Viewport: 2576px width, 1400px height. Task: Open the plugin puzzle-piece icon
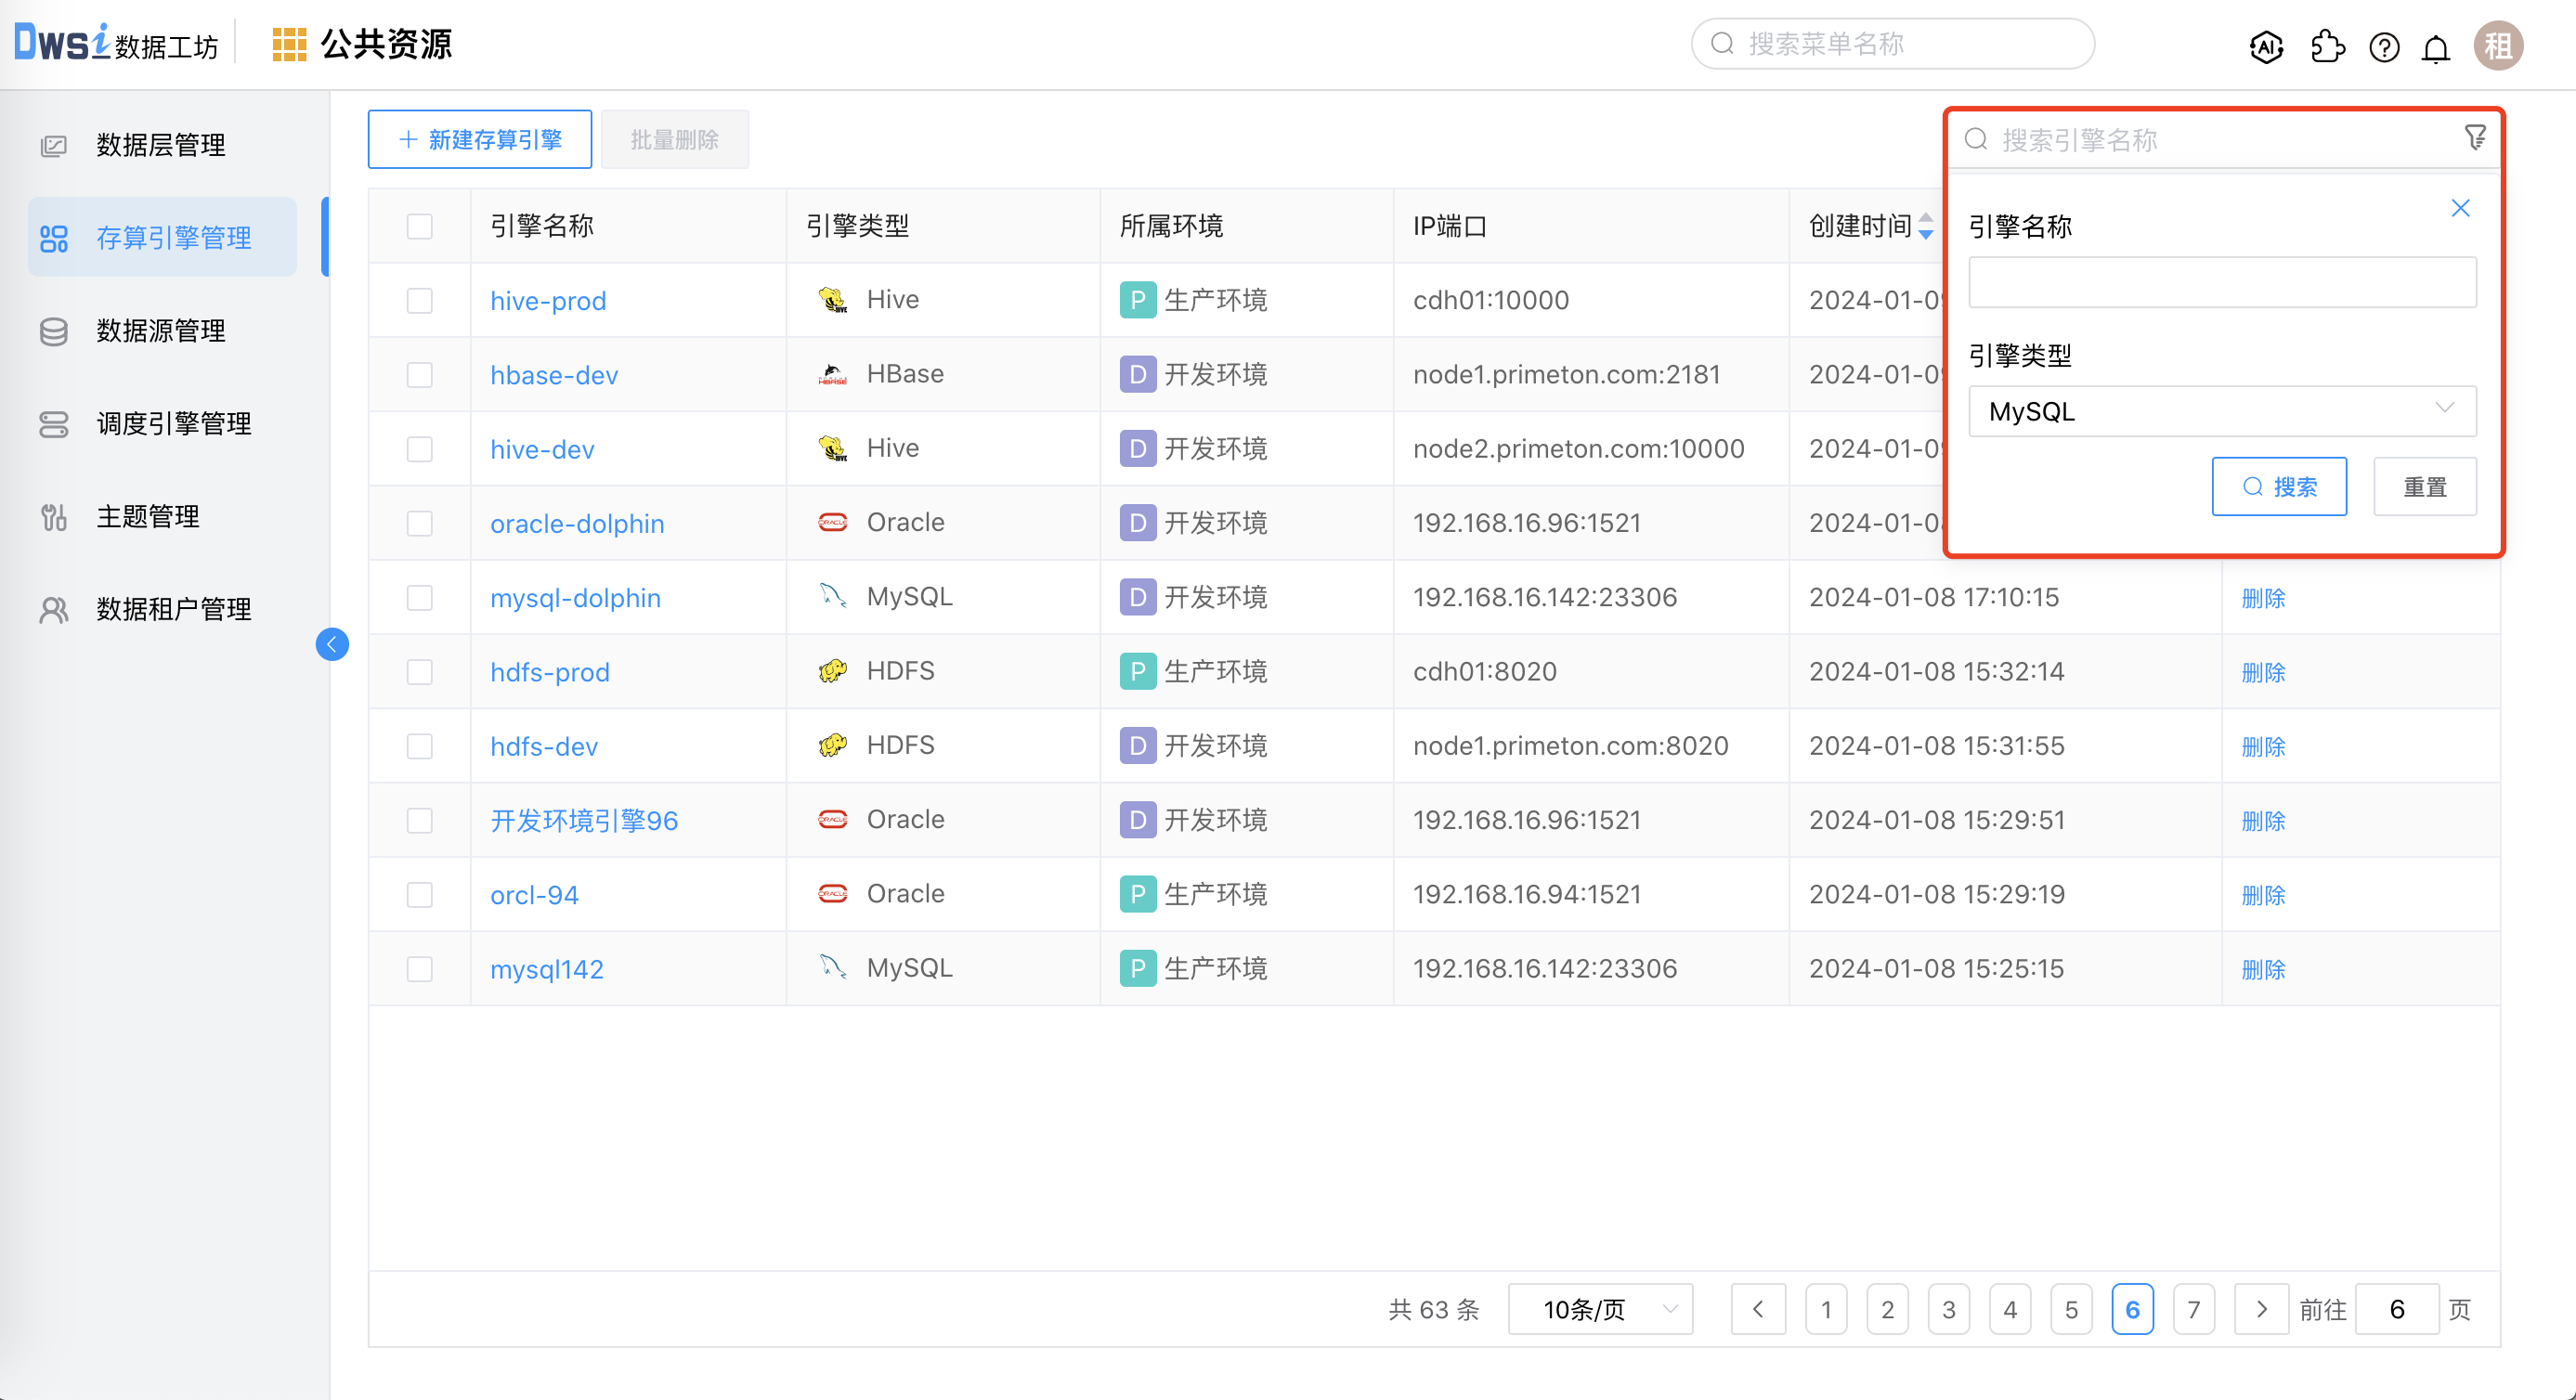[x=2327, y=46]
